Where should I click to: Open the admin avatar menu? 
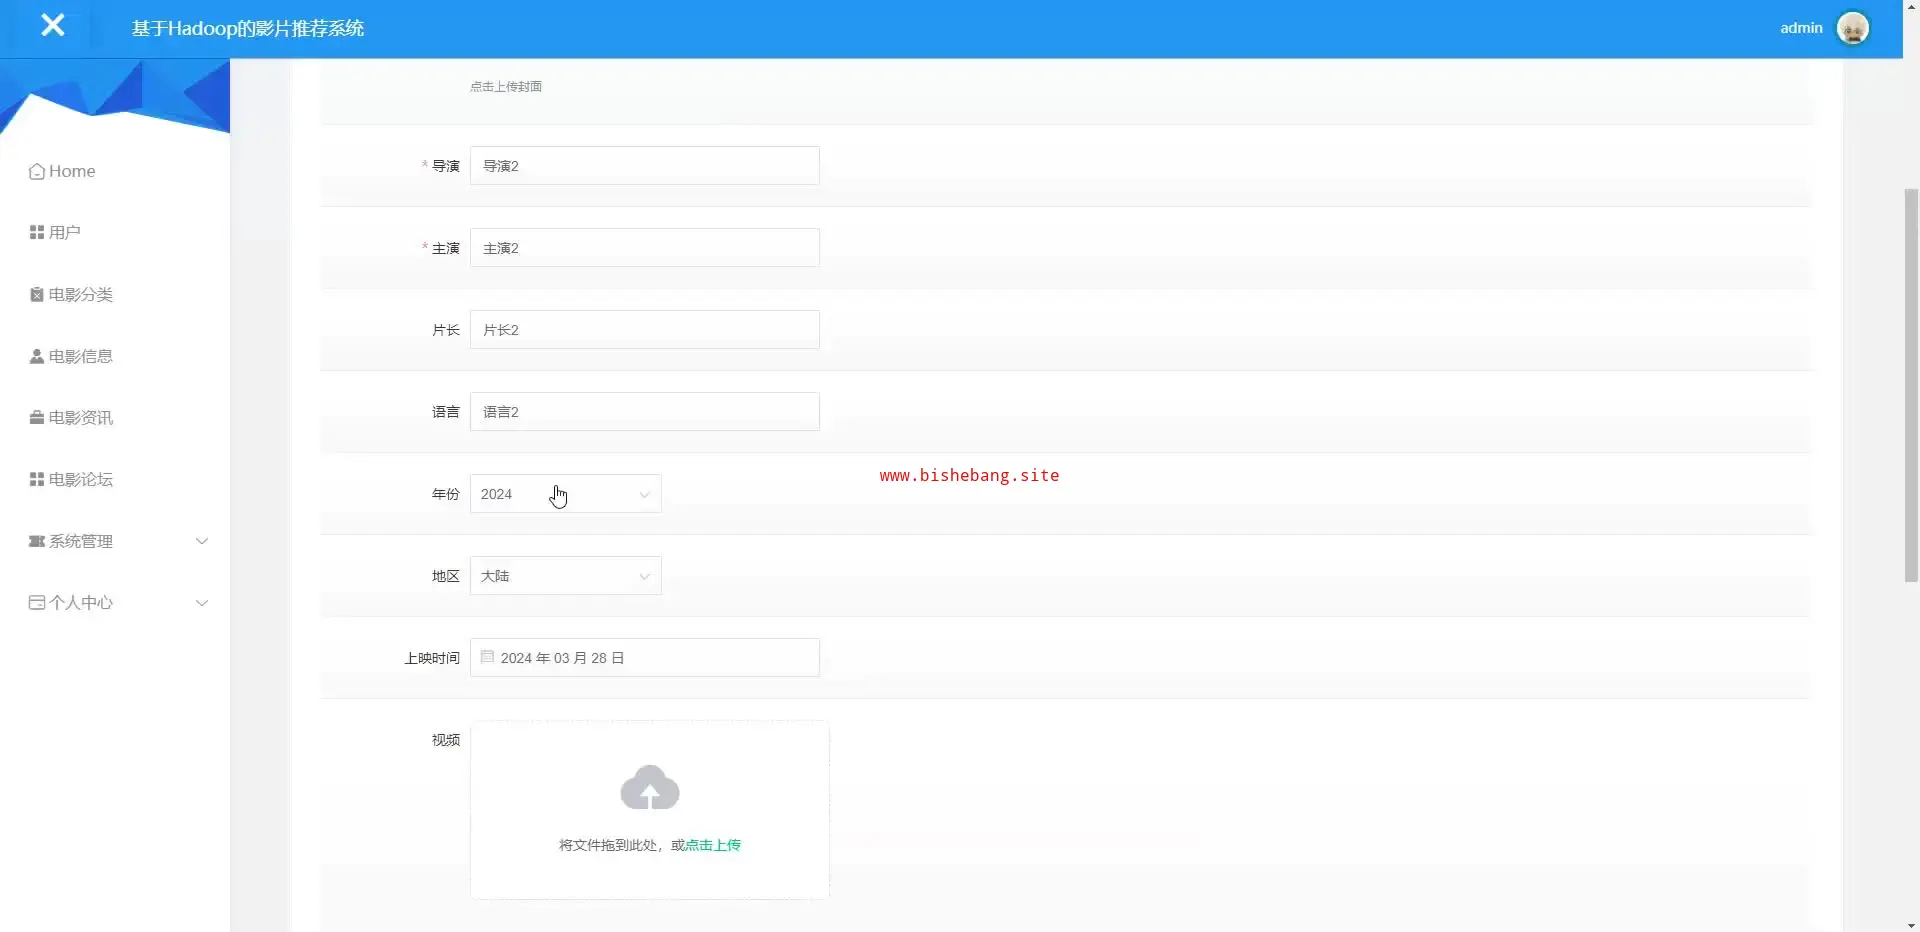point(1853,28)
